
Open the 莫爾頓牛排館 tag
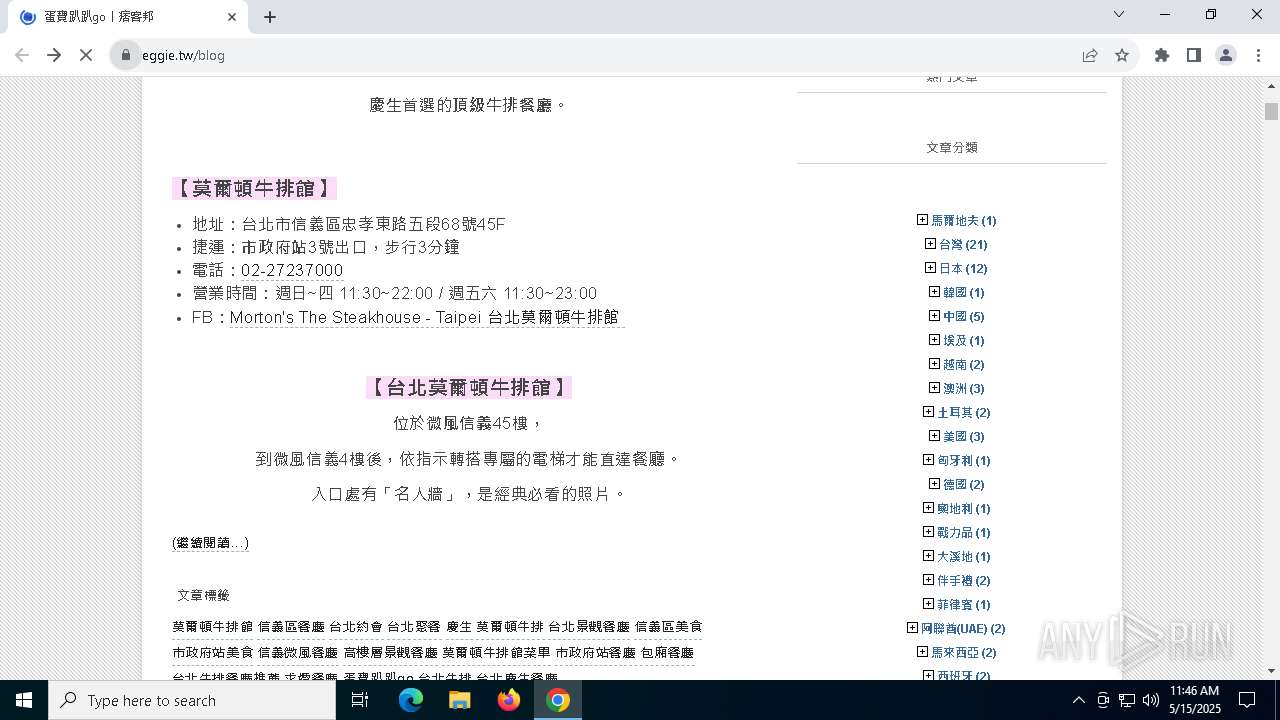[213, 627]
